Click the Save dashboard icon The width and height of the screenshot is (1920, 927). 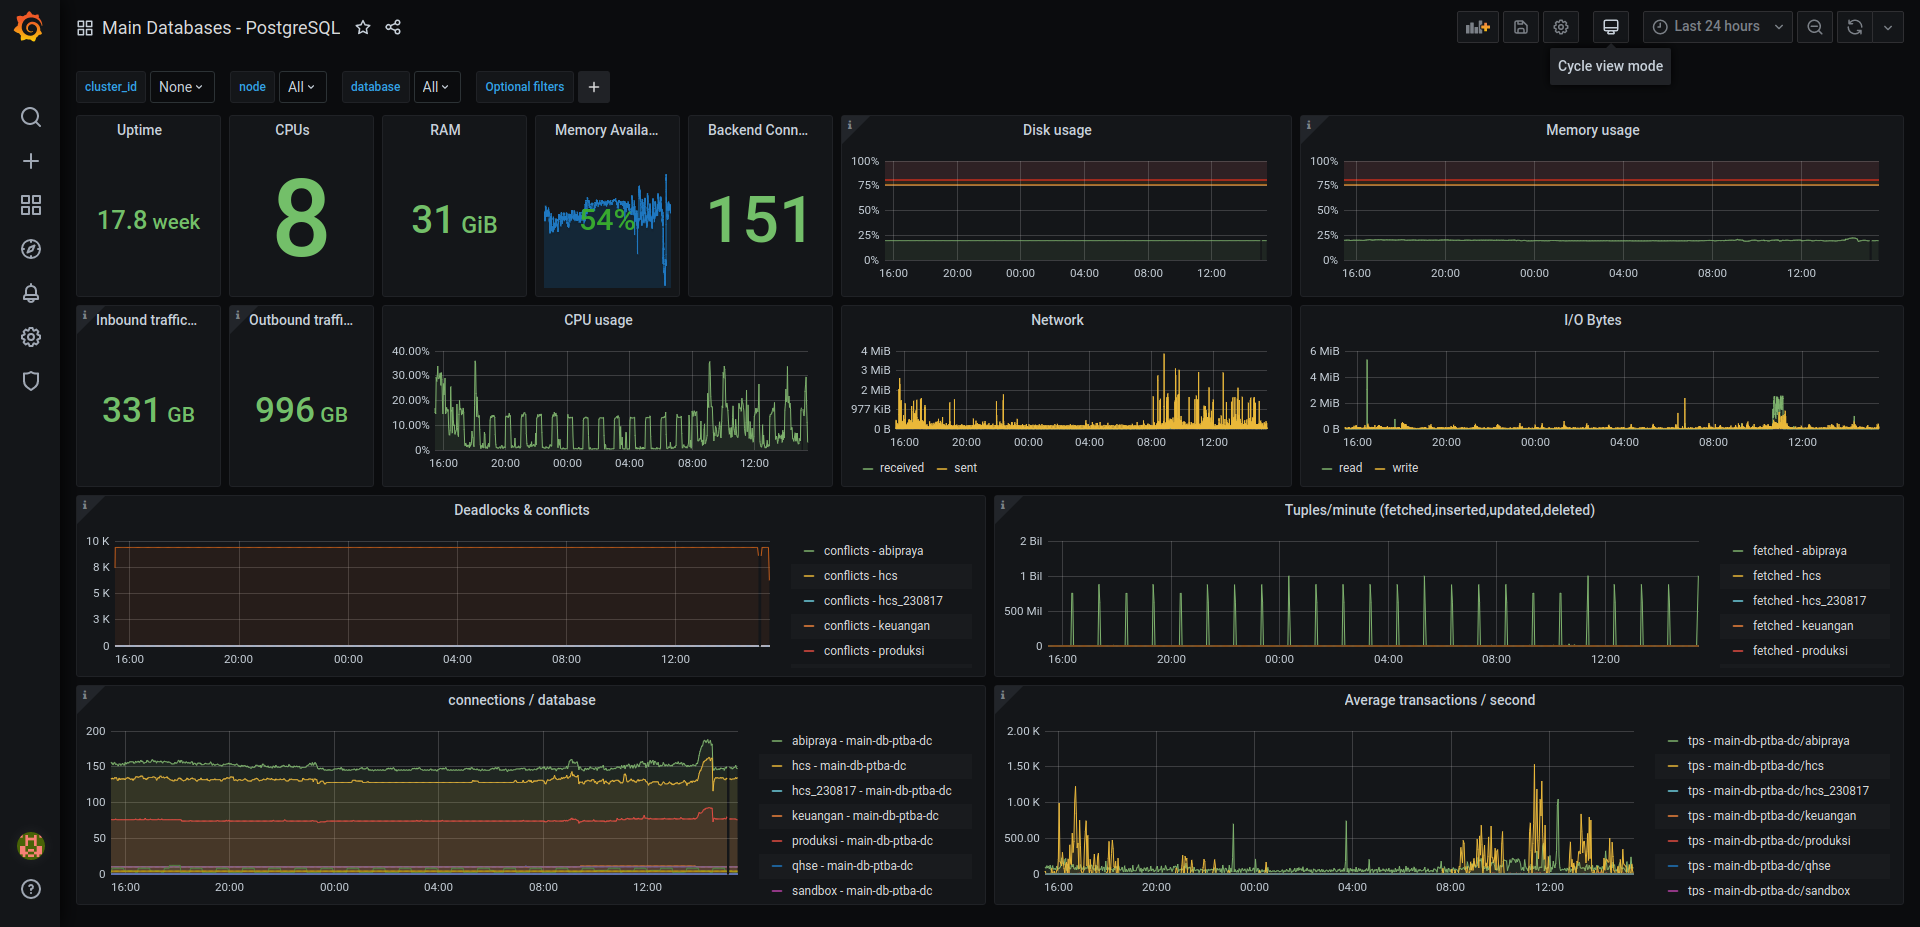[x=1520, y=27]
